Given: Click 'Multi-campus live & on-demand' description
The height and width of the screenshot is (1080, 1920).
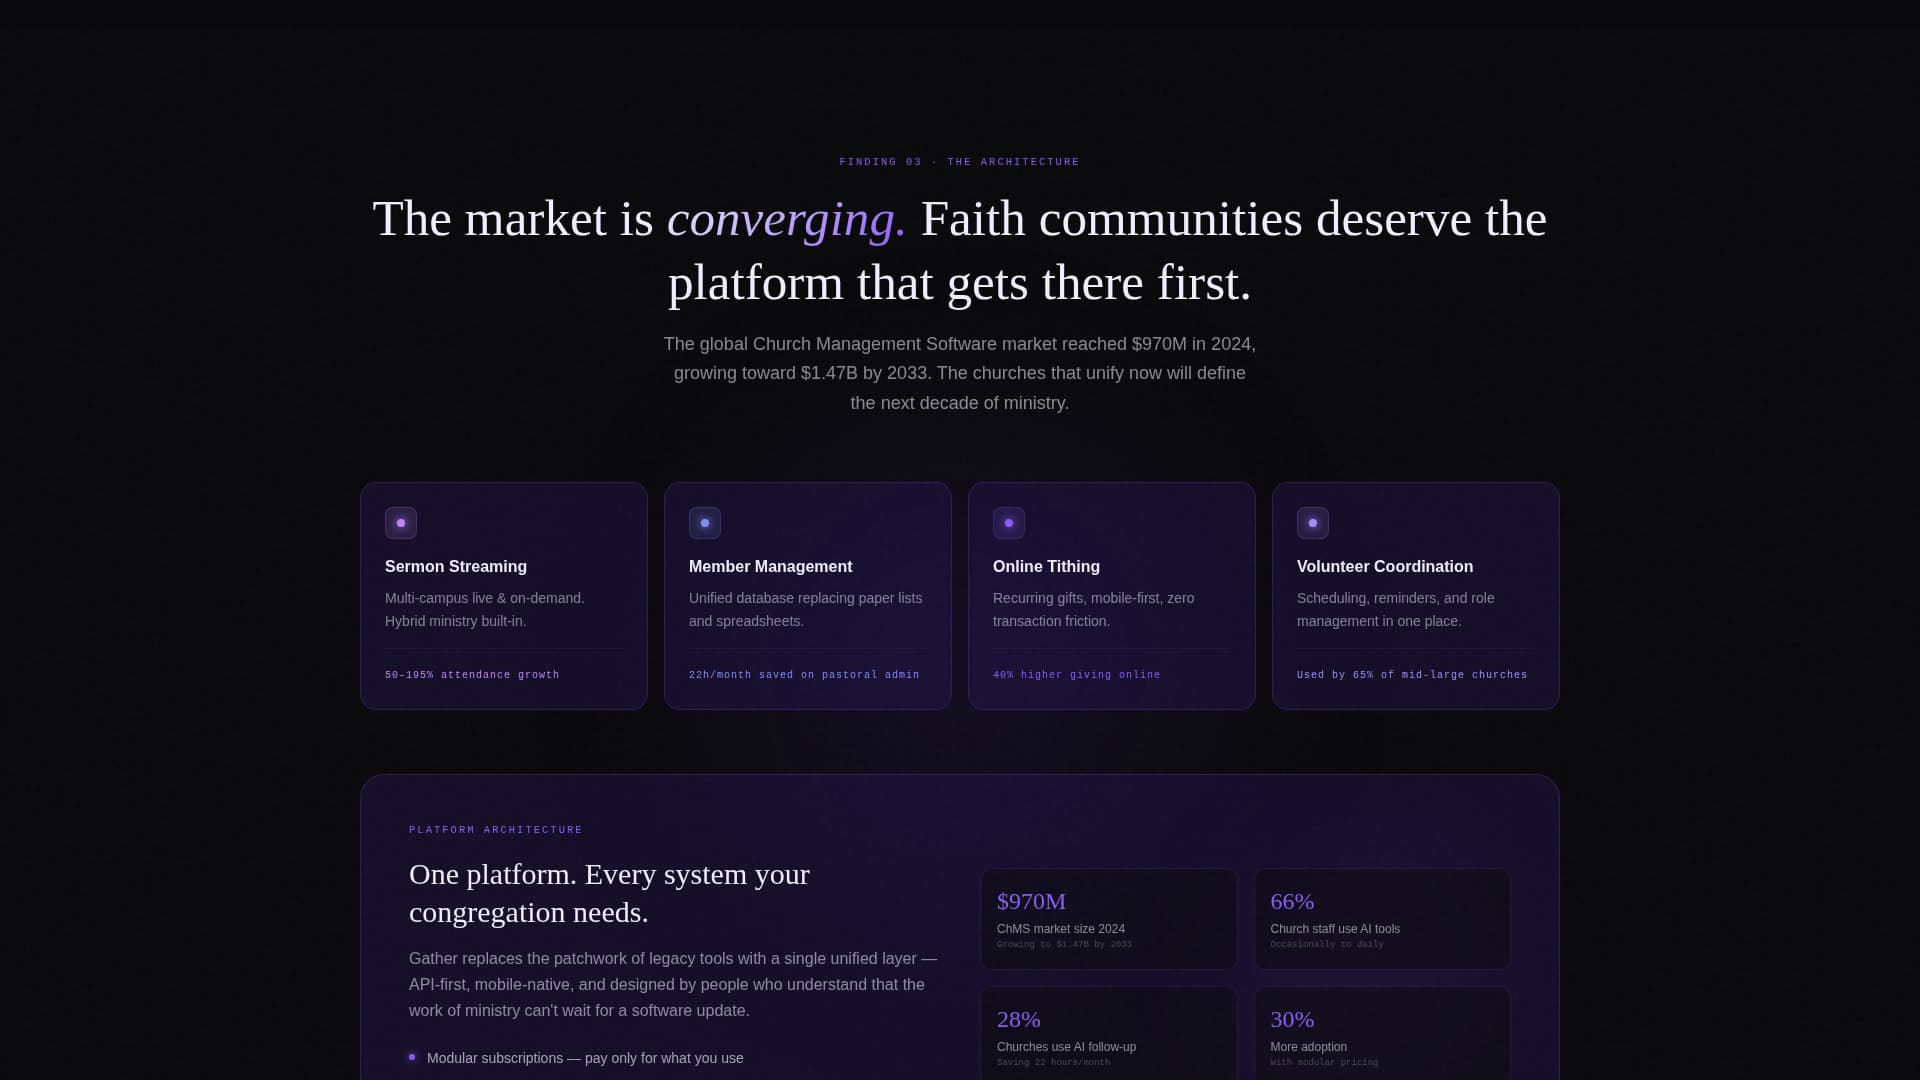Looking at the screenshot, I should coord(485,609).
